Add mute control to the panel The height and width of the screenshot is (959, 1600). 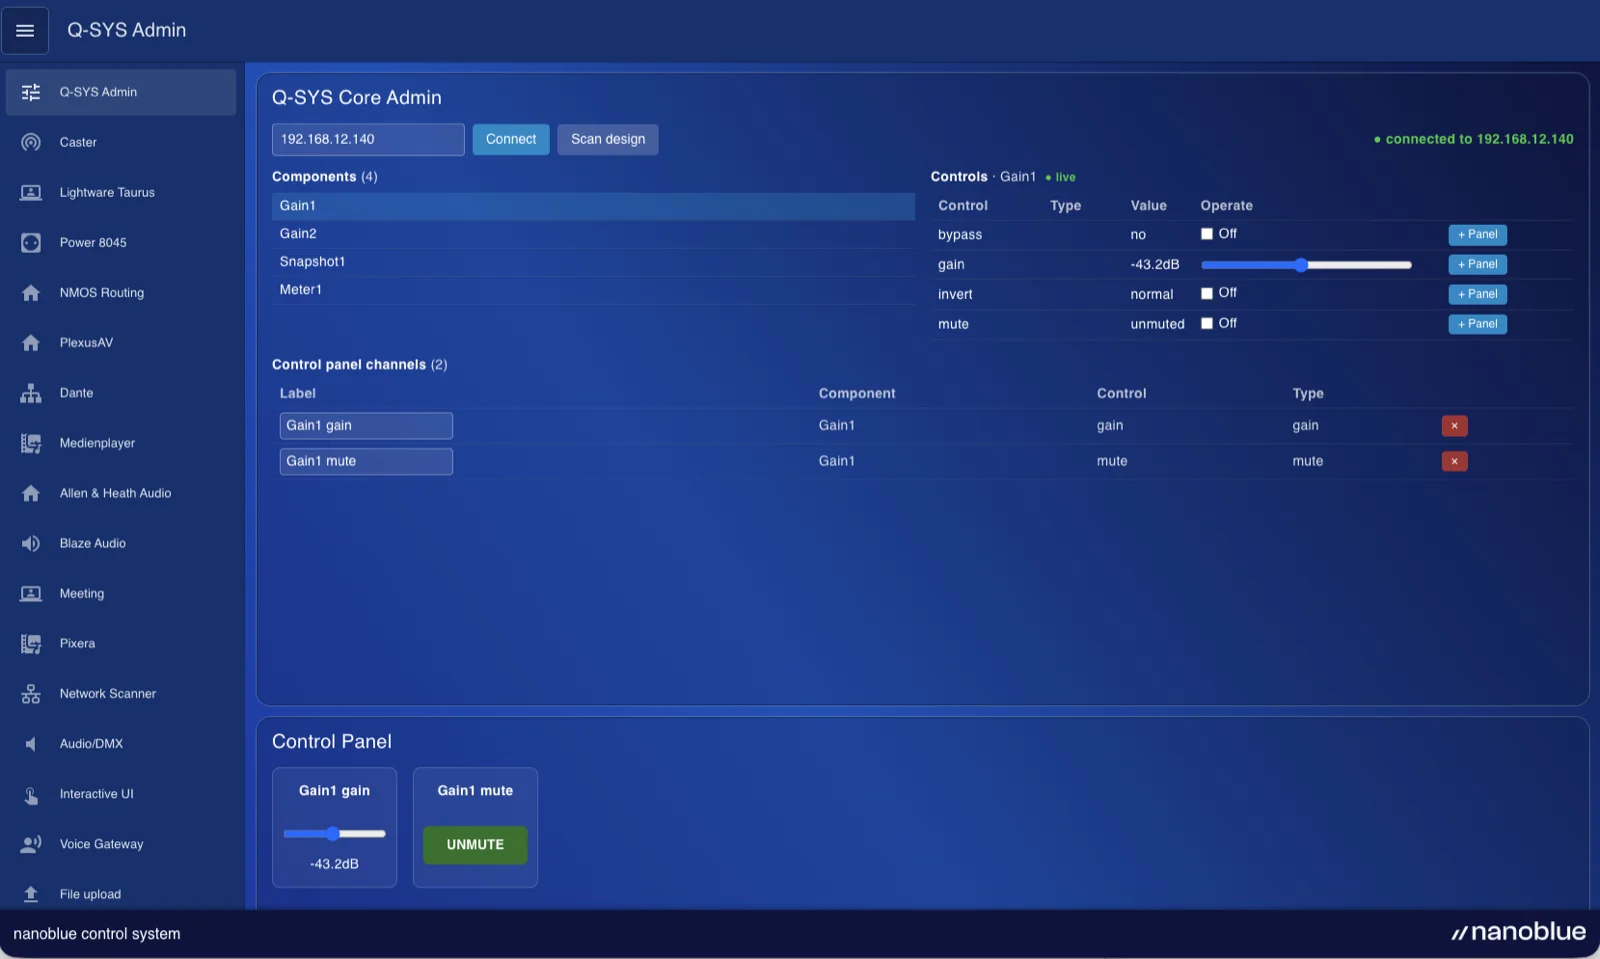click(x=1477, y=324)
